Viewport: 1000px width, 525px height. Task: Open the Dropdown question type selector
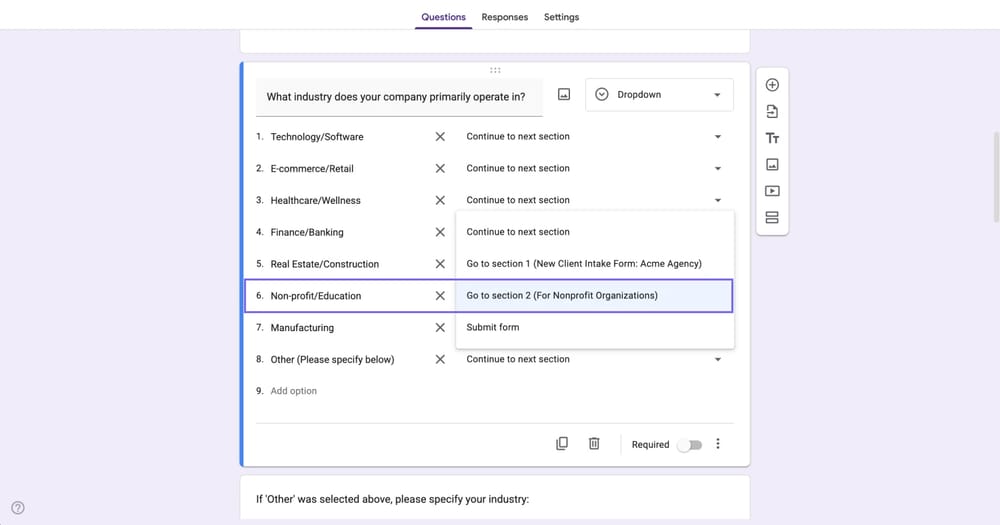click(x=658, y=95)
